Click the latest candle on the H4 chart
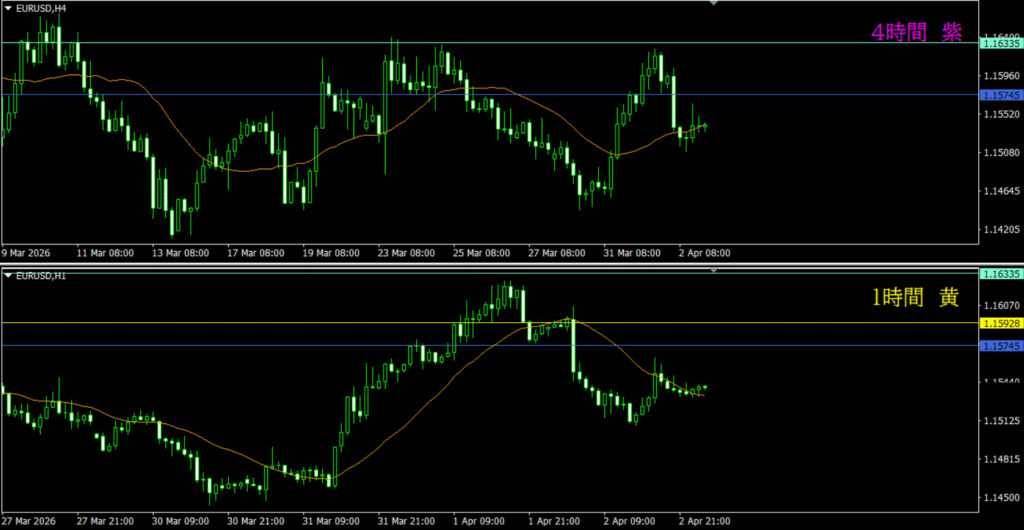 pyautogui.click(x=705, y=126)
